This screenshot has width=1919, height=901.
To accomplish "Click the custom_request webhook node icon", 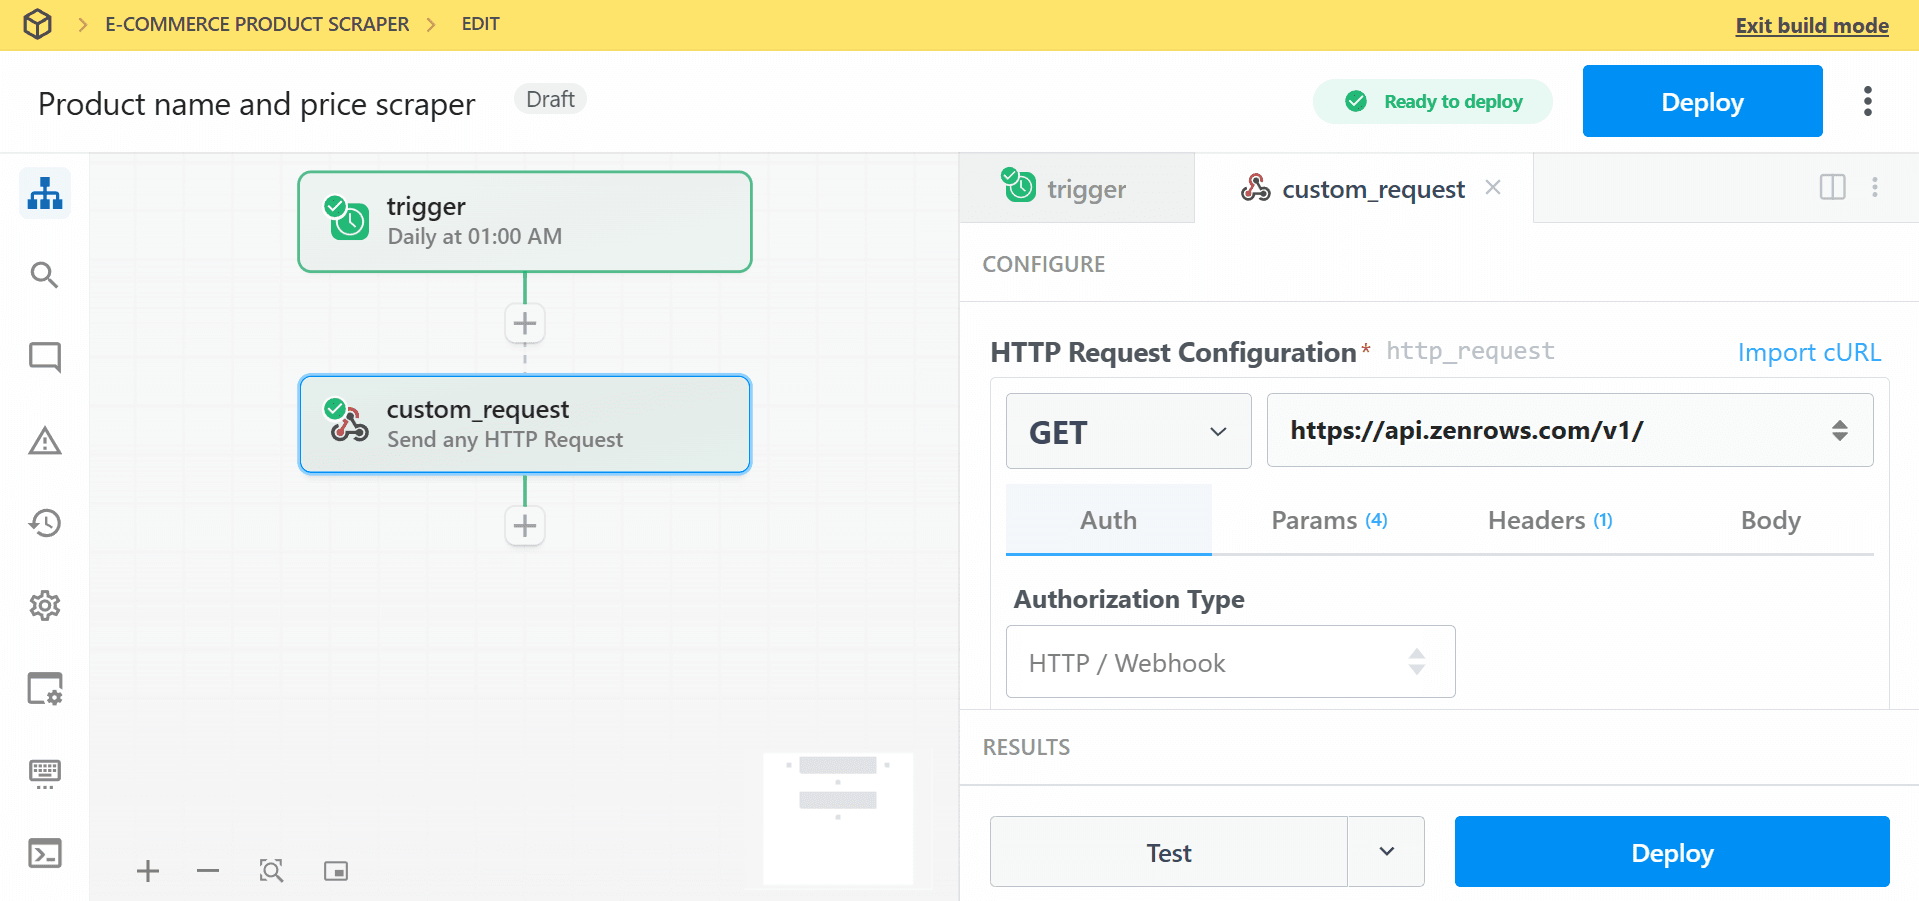I will (347, 421).
